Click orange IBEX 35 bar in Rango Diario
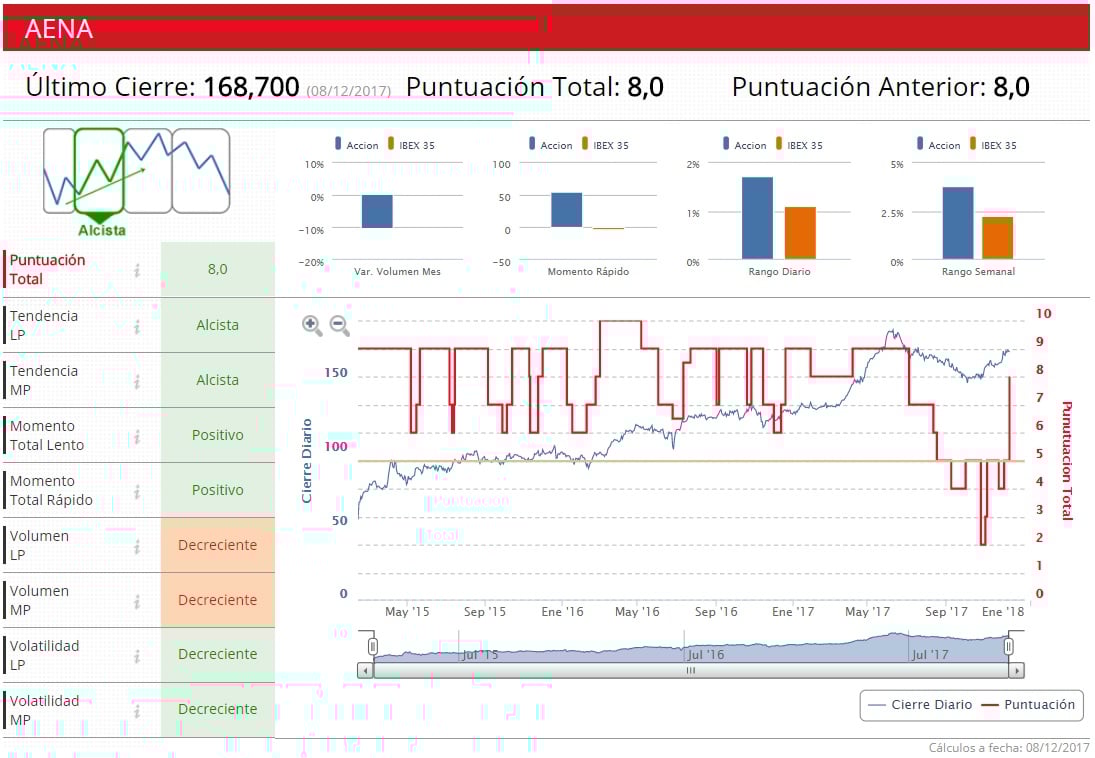The image size is (1095, 758). (800, 233)
